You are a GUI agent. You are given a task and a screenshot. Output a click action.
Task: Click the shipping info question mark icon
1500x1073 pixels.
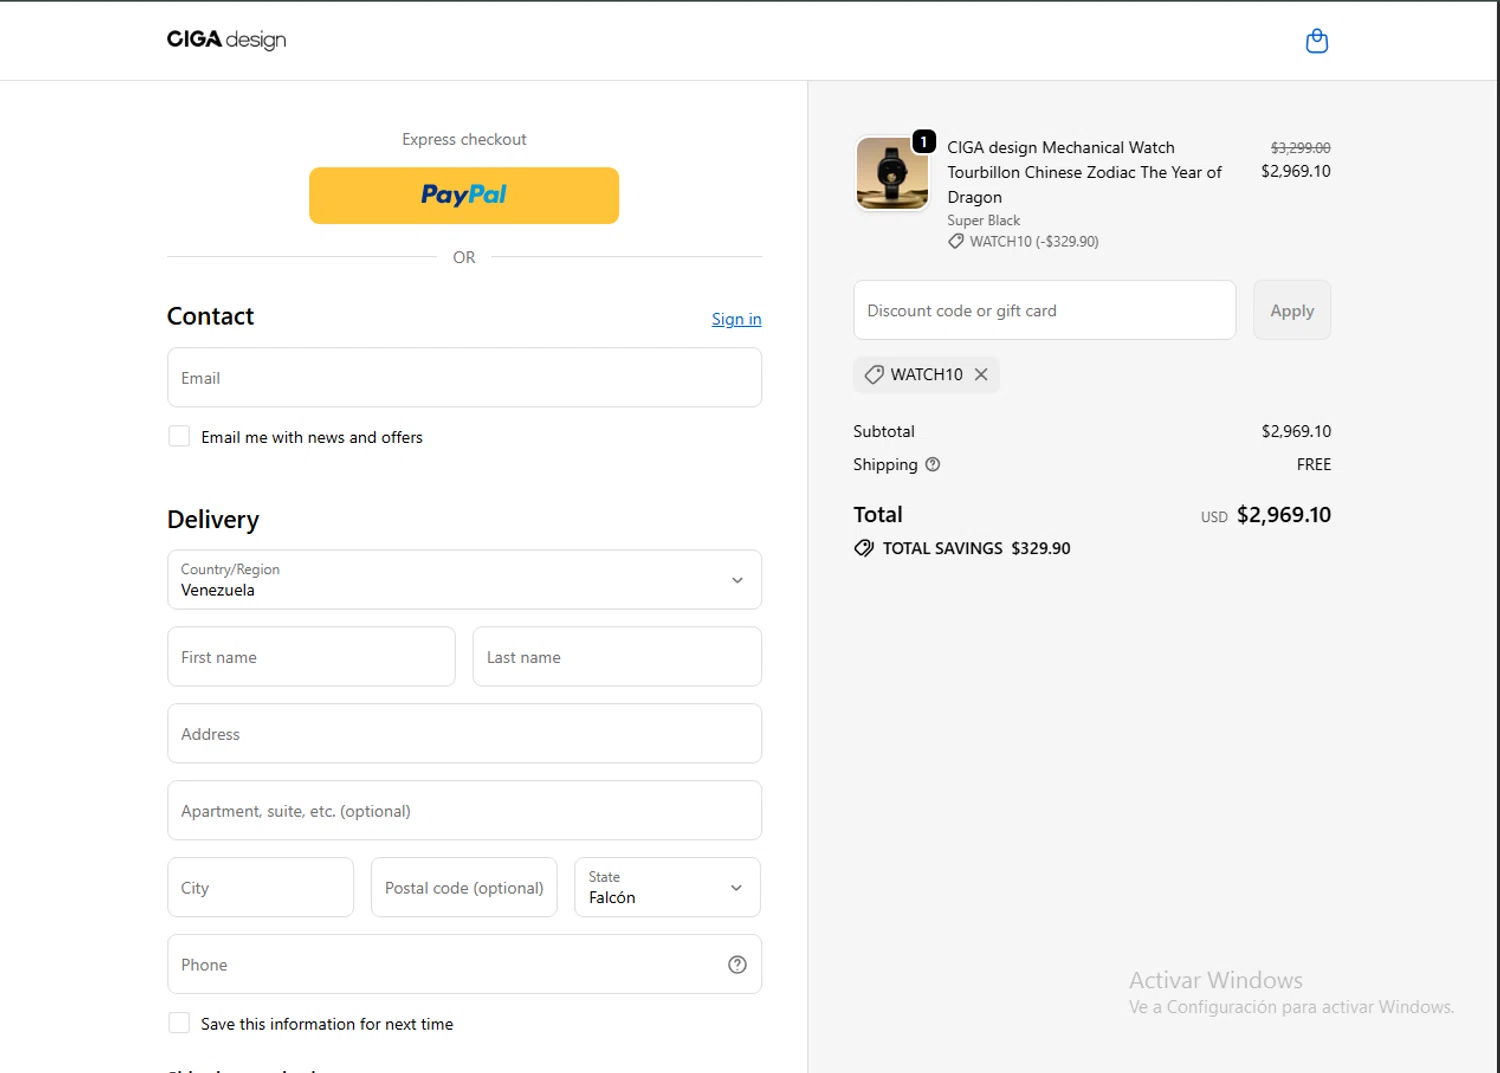(x=933, y=464)
